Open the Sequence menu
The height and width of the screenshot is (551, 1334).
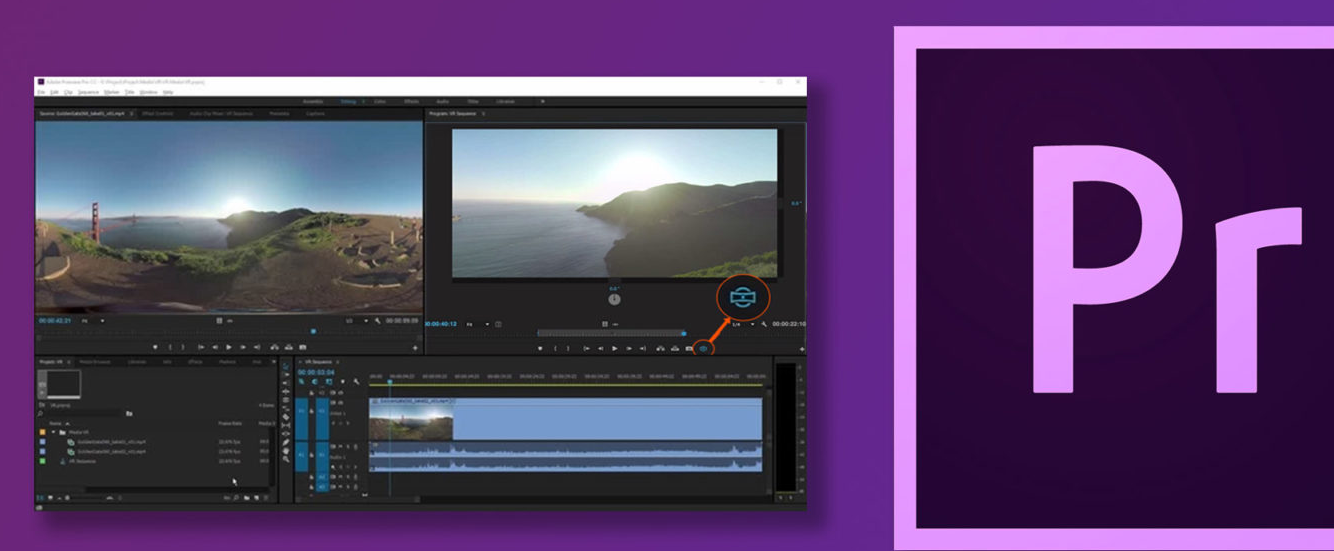tap(88, 92)
